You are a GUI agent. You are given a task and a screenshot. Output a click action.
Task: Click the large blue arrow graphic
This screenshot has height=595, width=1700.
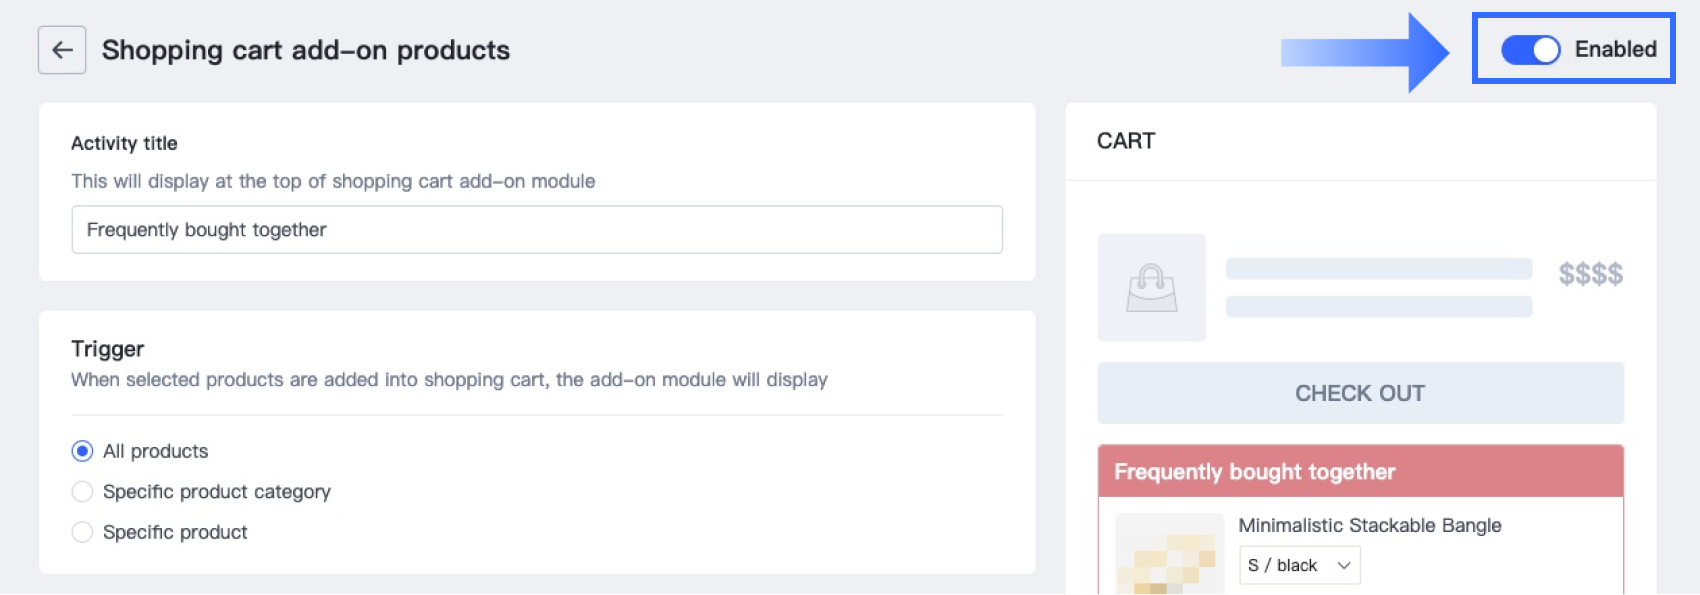(1365, 52)
